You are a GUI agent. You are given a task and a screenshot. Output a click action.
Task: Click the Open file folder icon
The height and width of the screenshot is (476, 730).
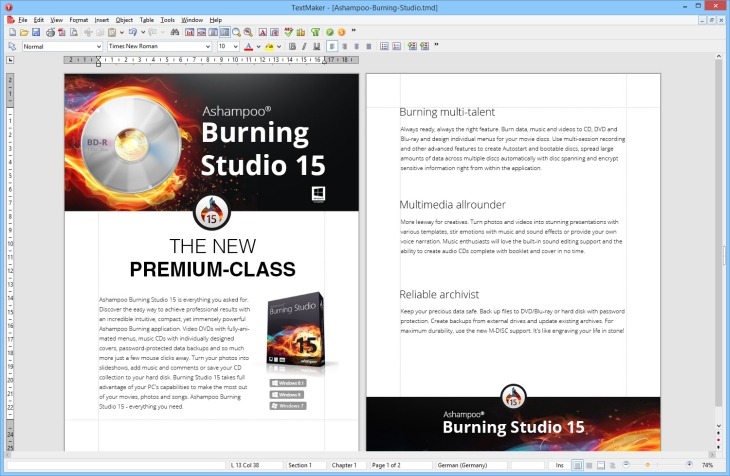coord(24,32)
